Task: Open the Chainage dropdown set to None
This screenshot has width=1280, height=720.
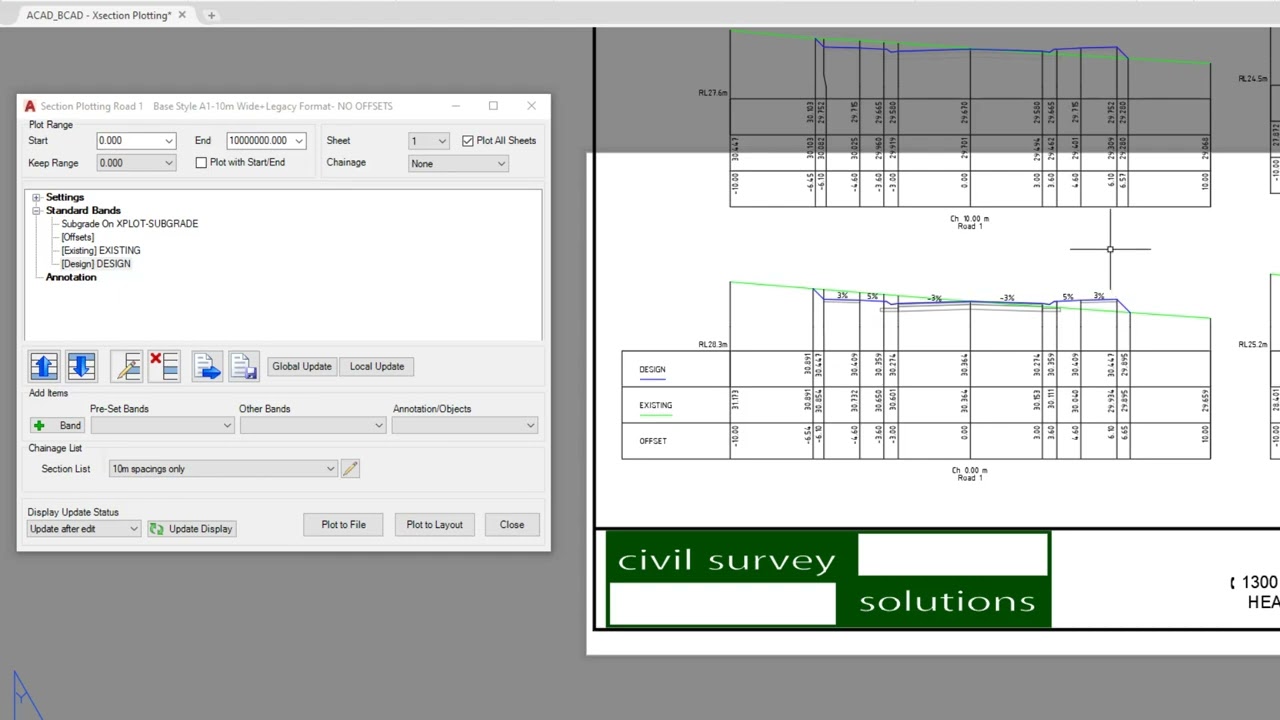Action: tap(458, 163)
